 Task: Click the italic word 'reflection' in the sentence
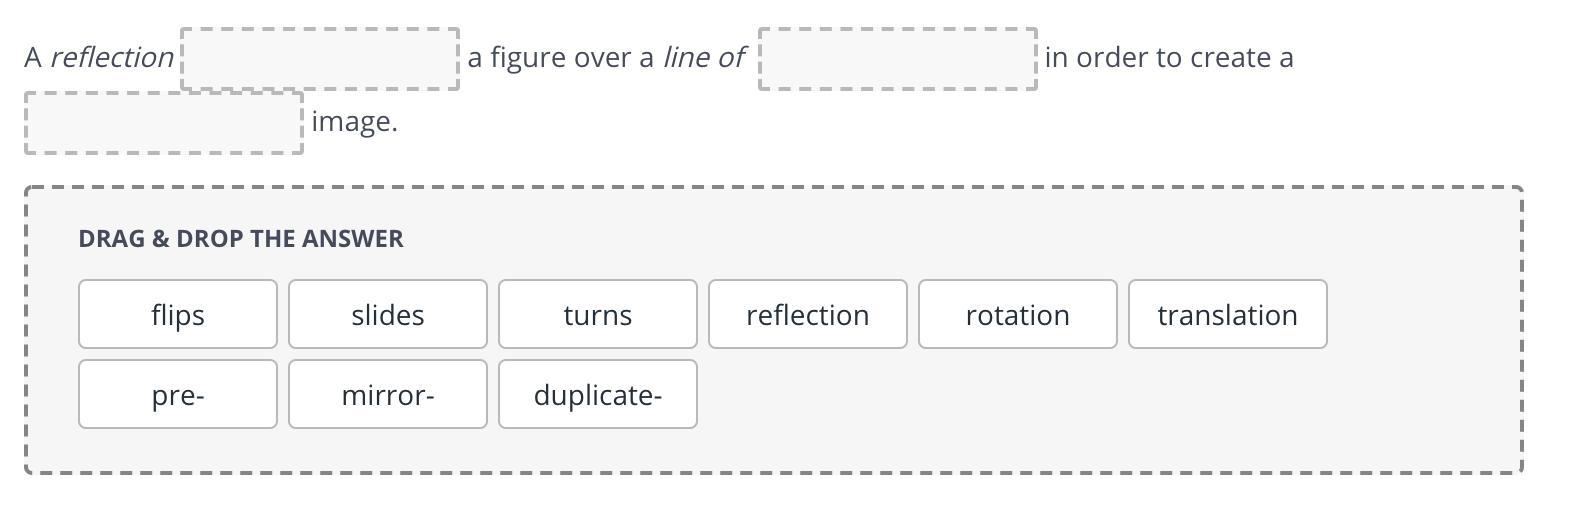(x=112, y=58)
